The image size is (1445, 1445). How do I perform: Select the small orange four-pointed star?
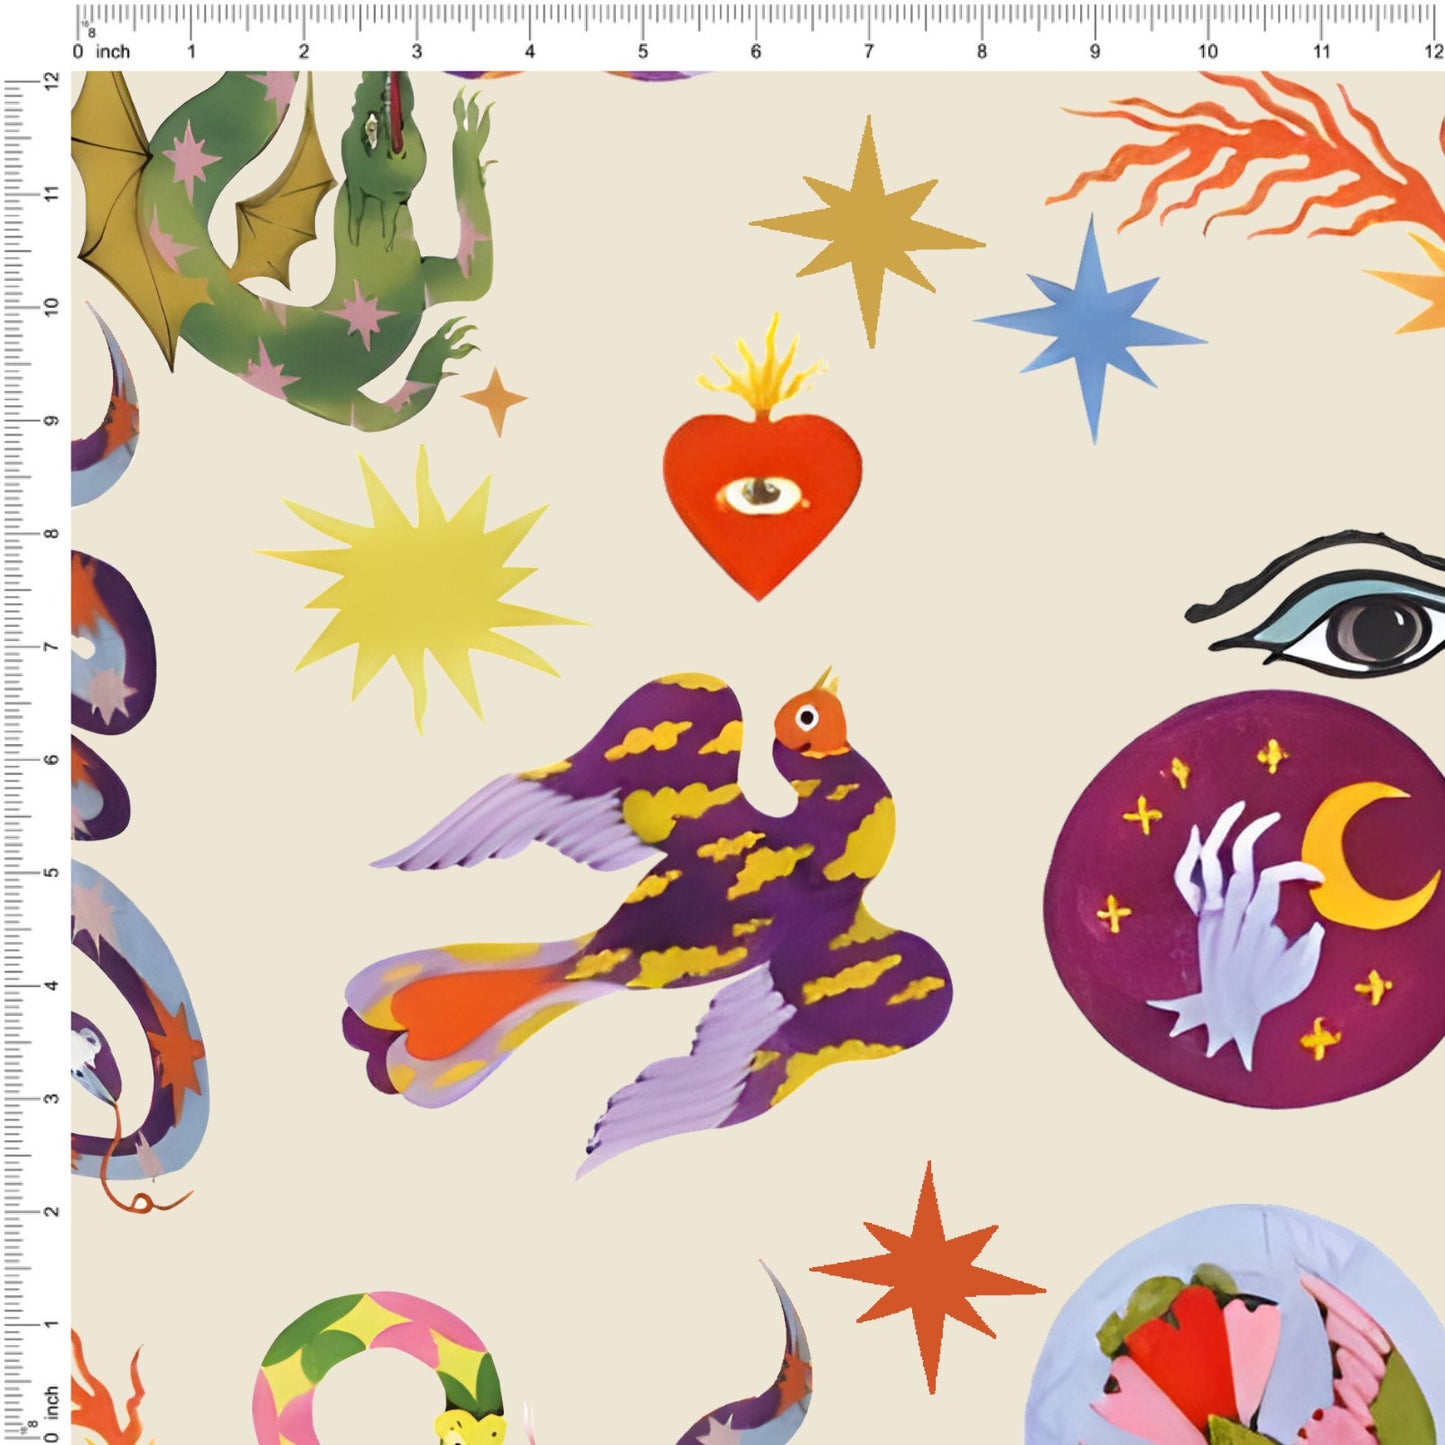pos(494,402)
